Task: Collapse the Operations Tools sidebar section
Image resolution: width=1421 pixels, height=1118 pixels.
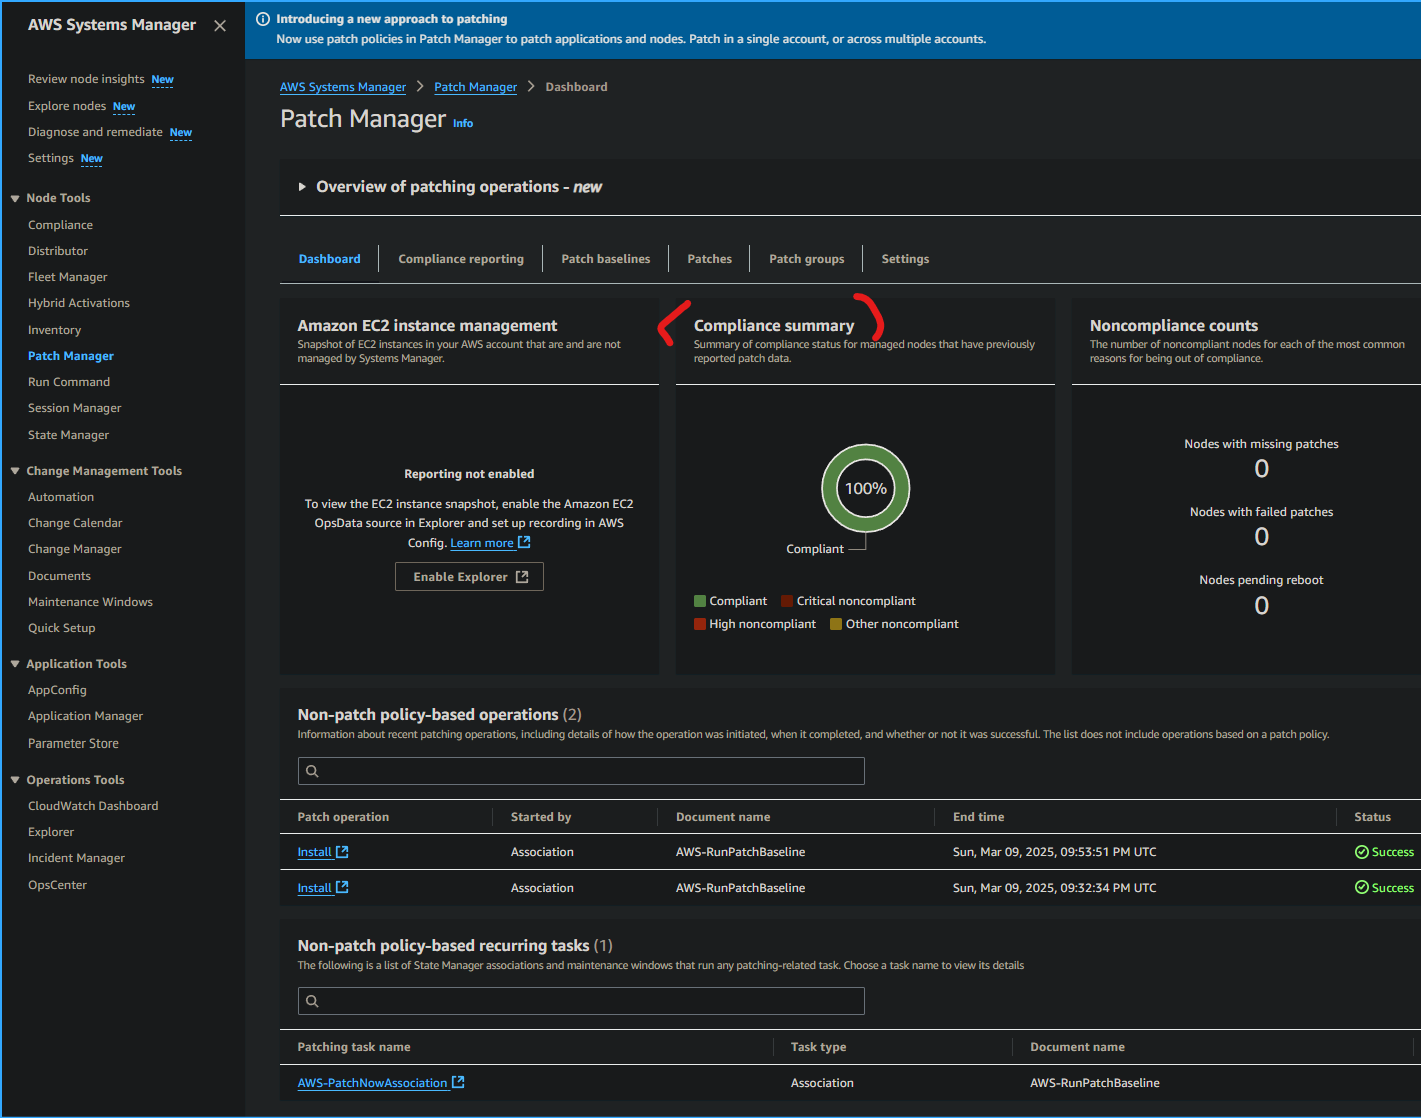Action: (14, 779)
